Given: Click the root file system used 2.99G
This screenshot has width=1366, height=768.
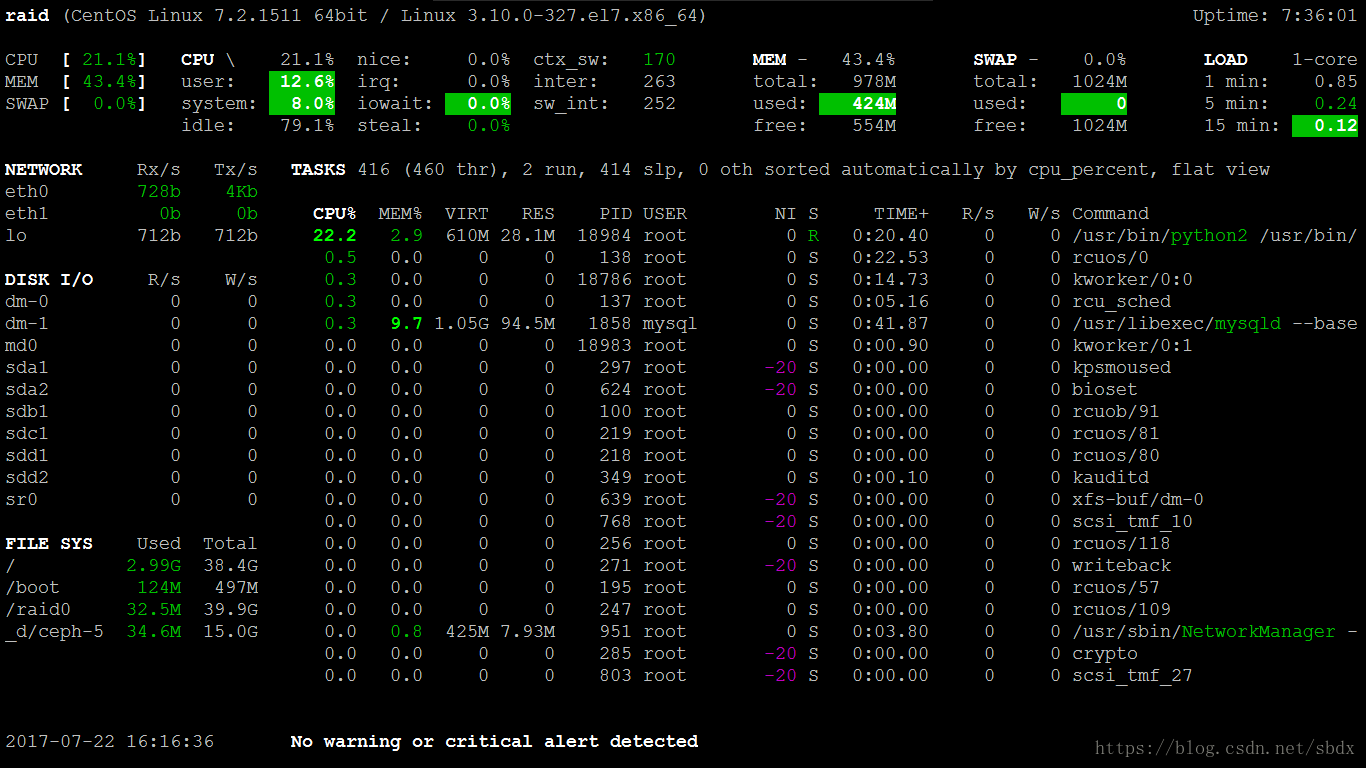Looking at the screenshot, I should pyautogui.click(x=153, y=566).
